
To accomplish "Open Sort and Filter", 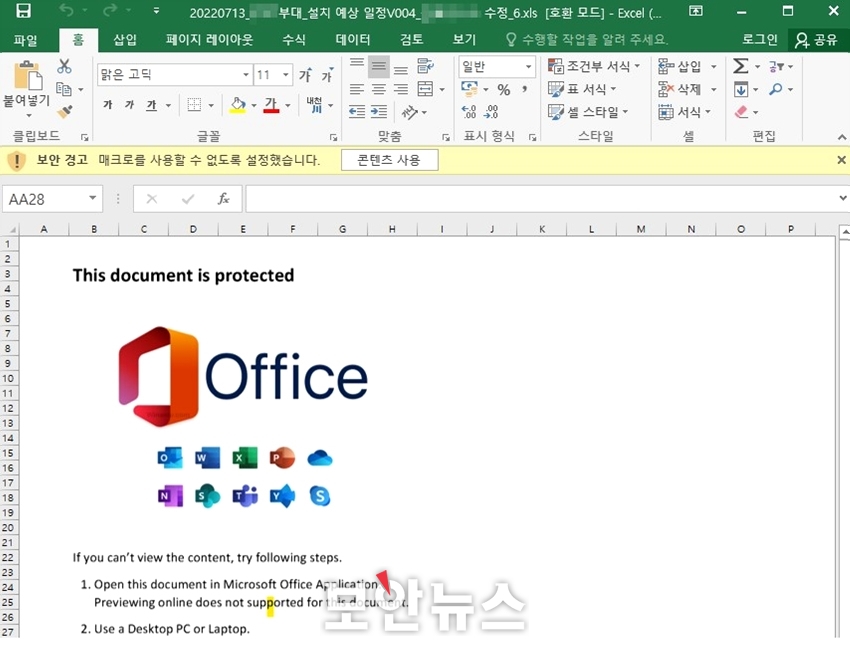I will 776,66.
